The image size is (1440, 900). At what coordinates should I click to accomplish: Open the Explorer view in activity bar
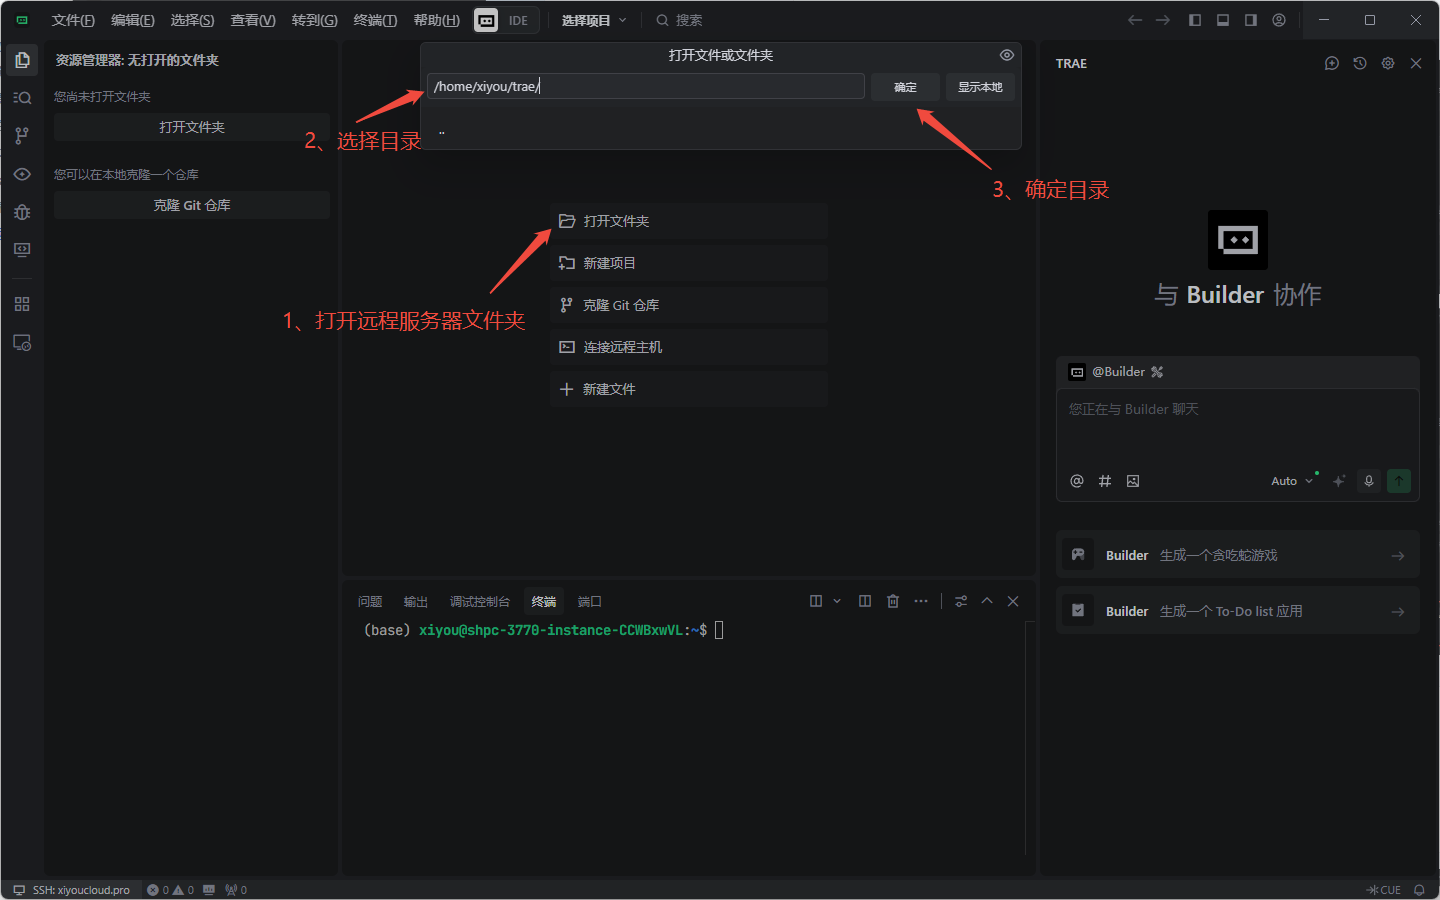point(22,60)
